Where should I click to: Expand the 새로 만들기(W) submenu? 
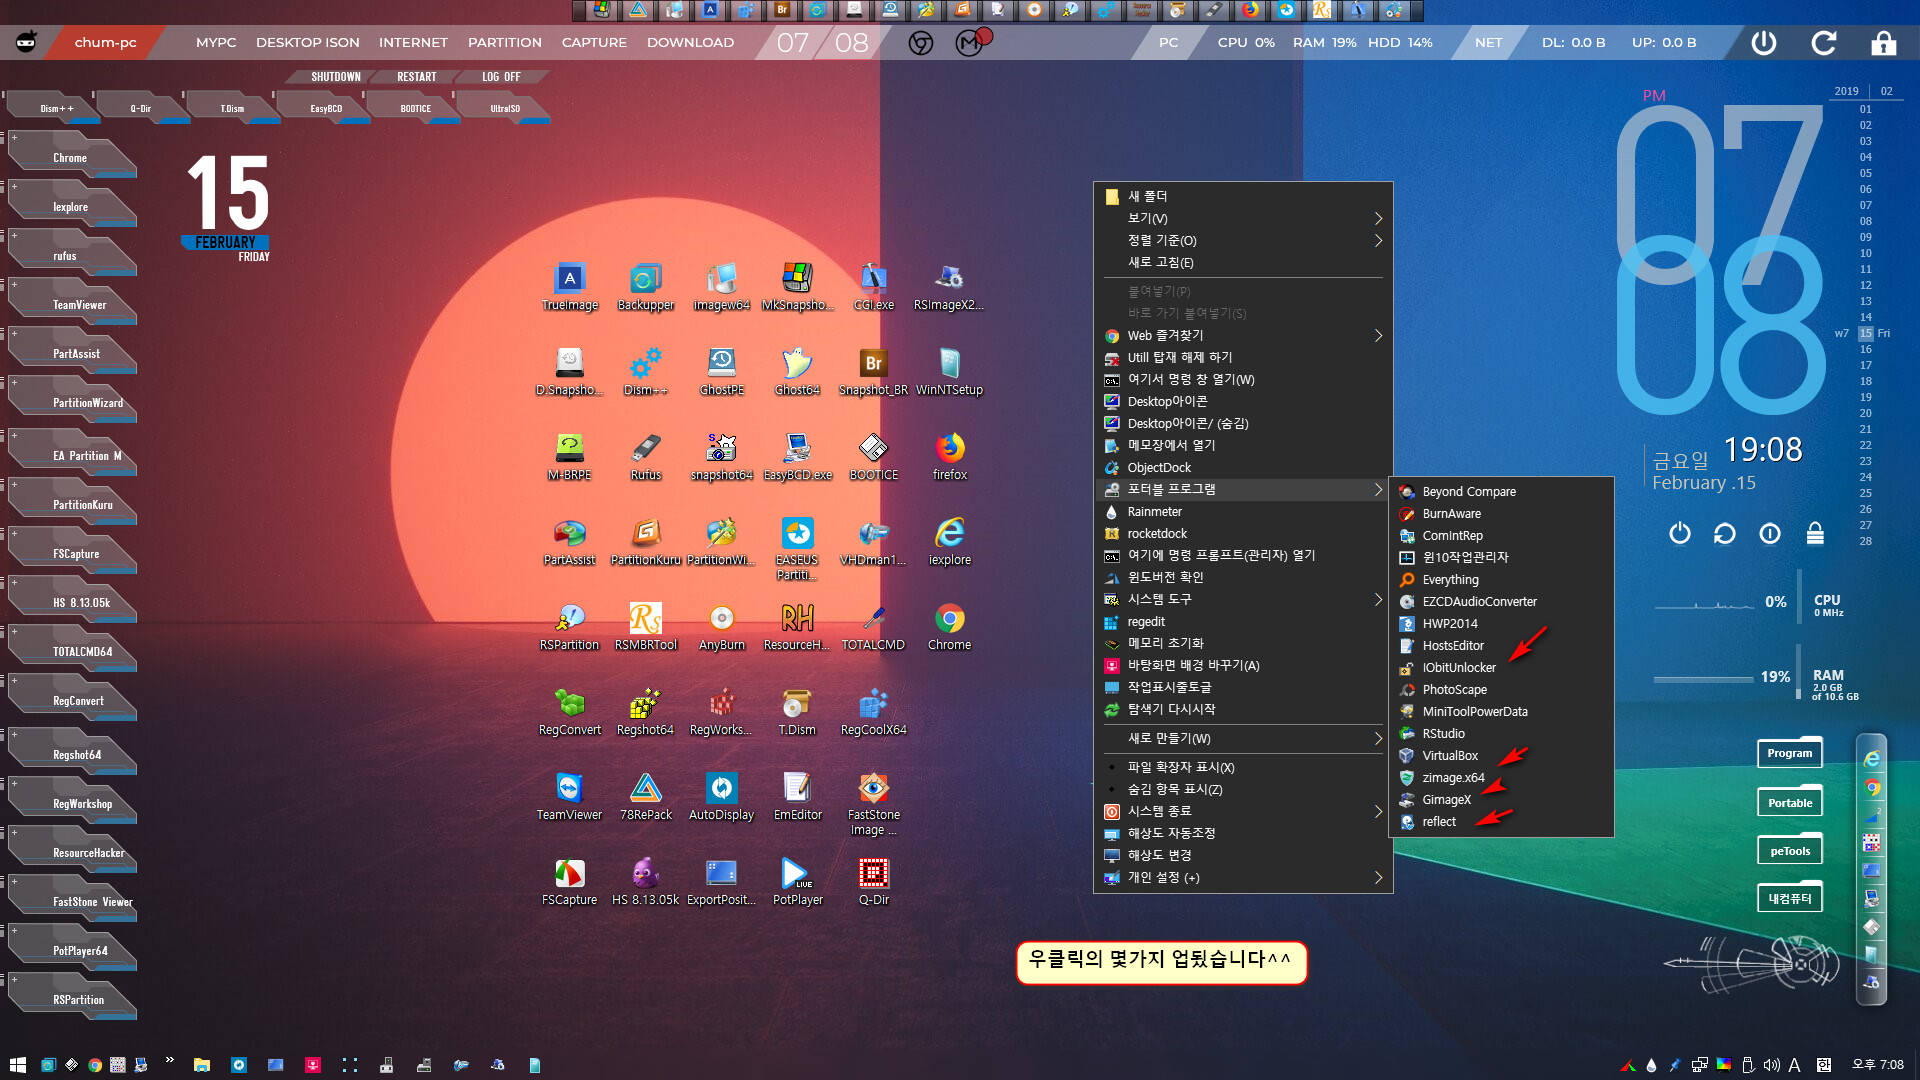(x=1243, y=738)
